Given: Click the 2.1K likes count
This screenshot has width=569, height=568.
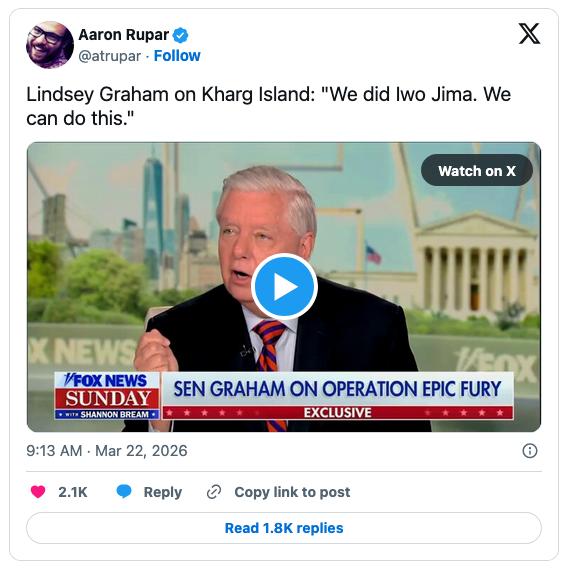Looking at the screenshot, I should click(x=73, y=492).
